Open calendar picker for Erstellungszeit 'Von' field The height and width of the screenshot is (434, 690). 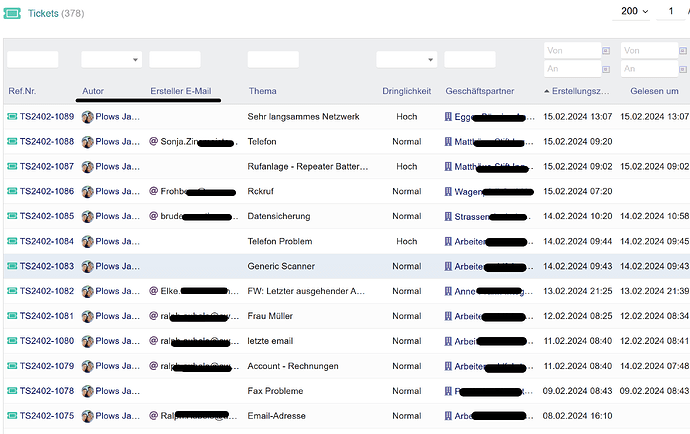point(605,50)
